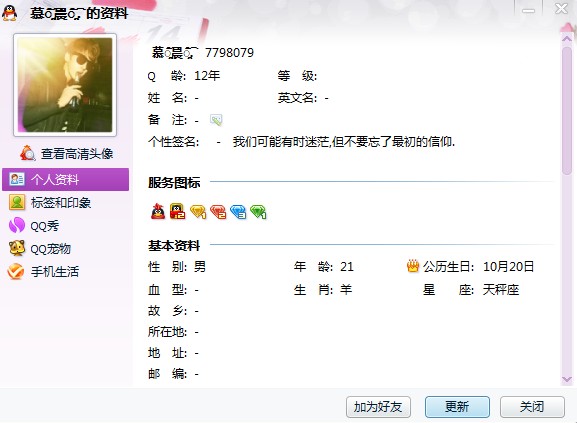
Task: Click the QQ penguin logo in title bar
Action: pos(9,13)
